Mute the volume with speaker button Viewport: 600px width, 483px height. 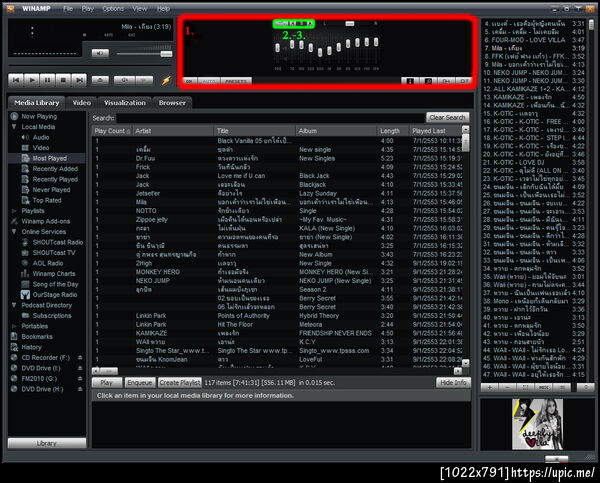[100, 54]
